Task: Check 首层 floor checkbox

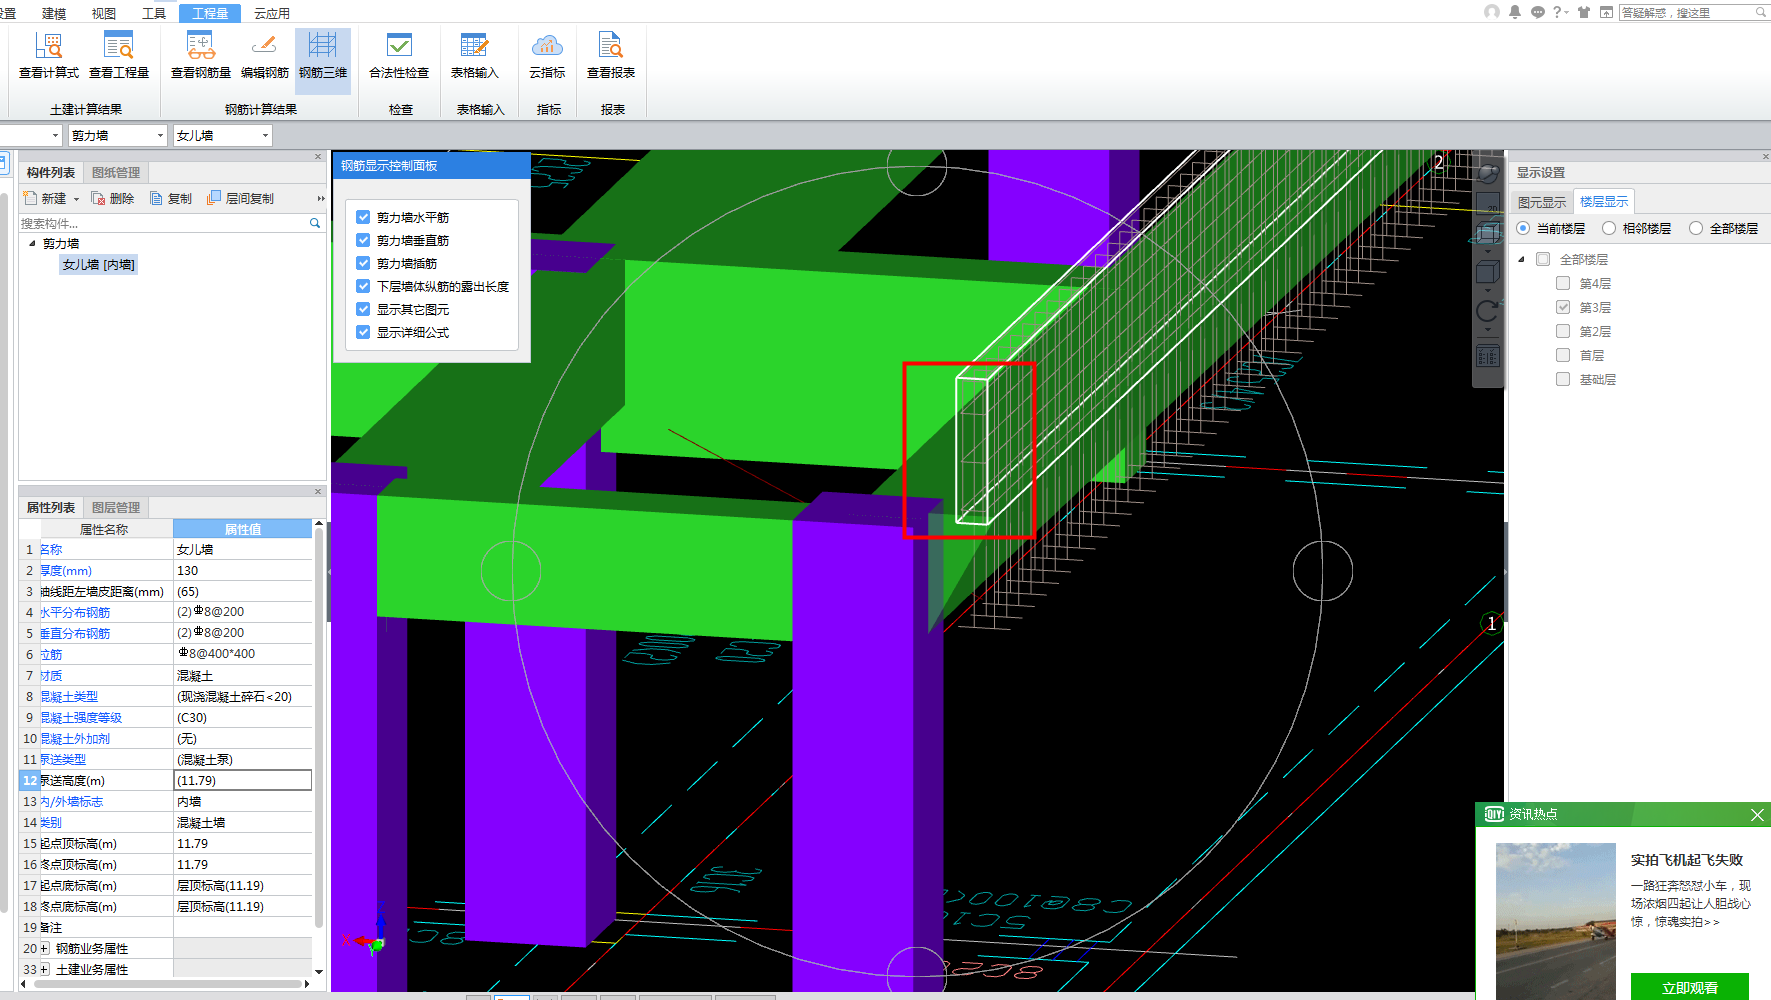Action: point(1563,355)
